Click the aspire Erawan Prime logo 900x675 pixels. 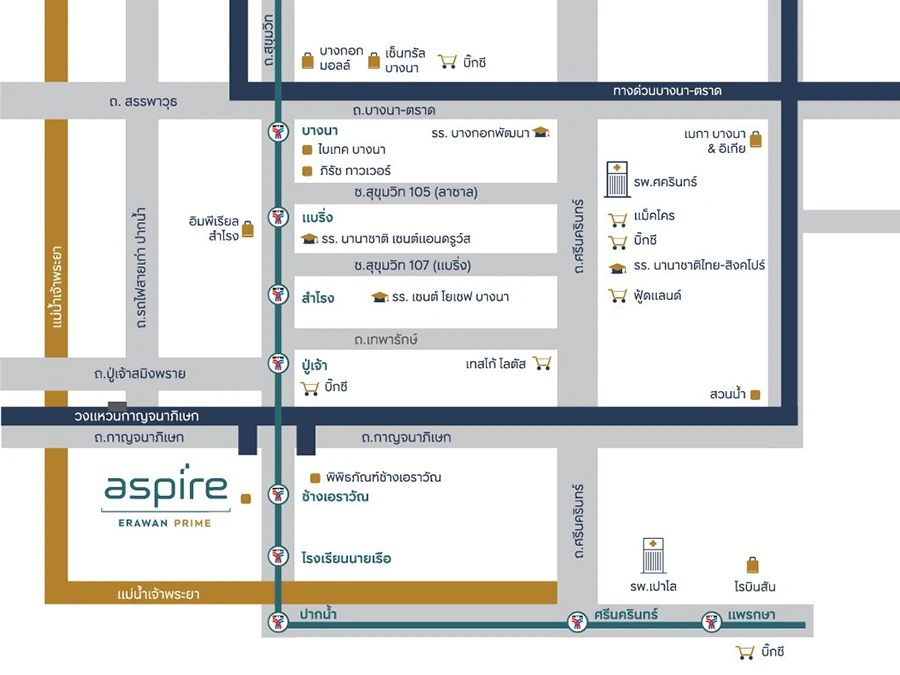click(166, 496)
